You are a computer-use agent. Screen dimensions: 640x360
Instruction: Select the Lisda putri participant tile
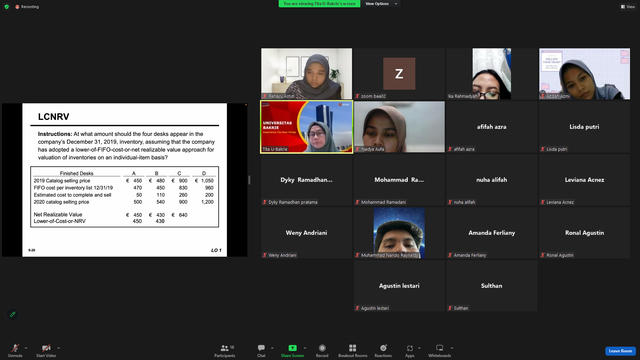584,127
